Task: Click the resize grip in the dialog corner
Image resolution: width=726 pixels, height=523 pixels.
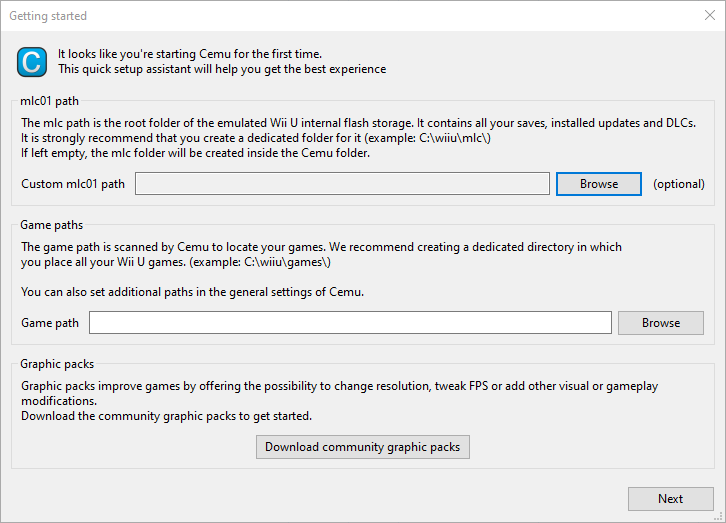Action: [x=719, y=516]
